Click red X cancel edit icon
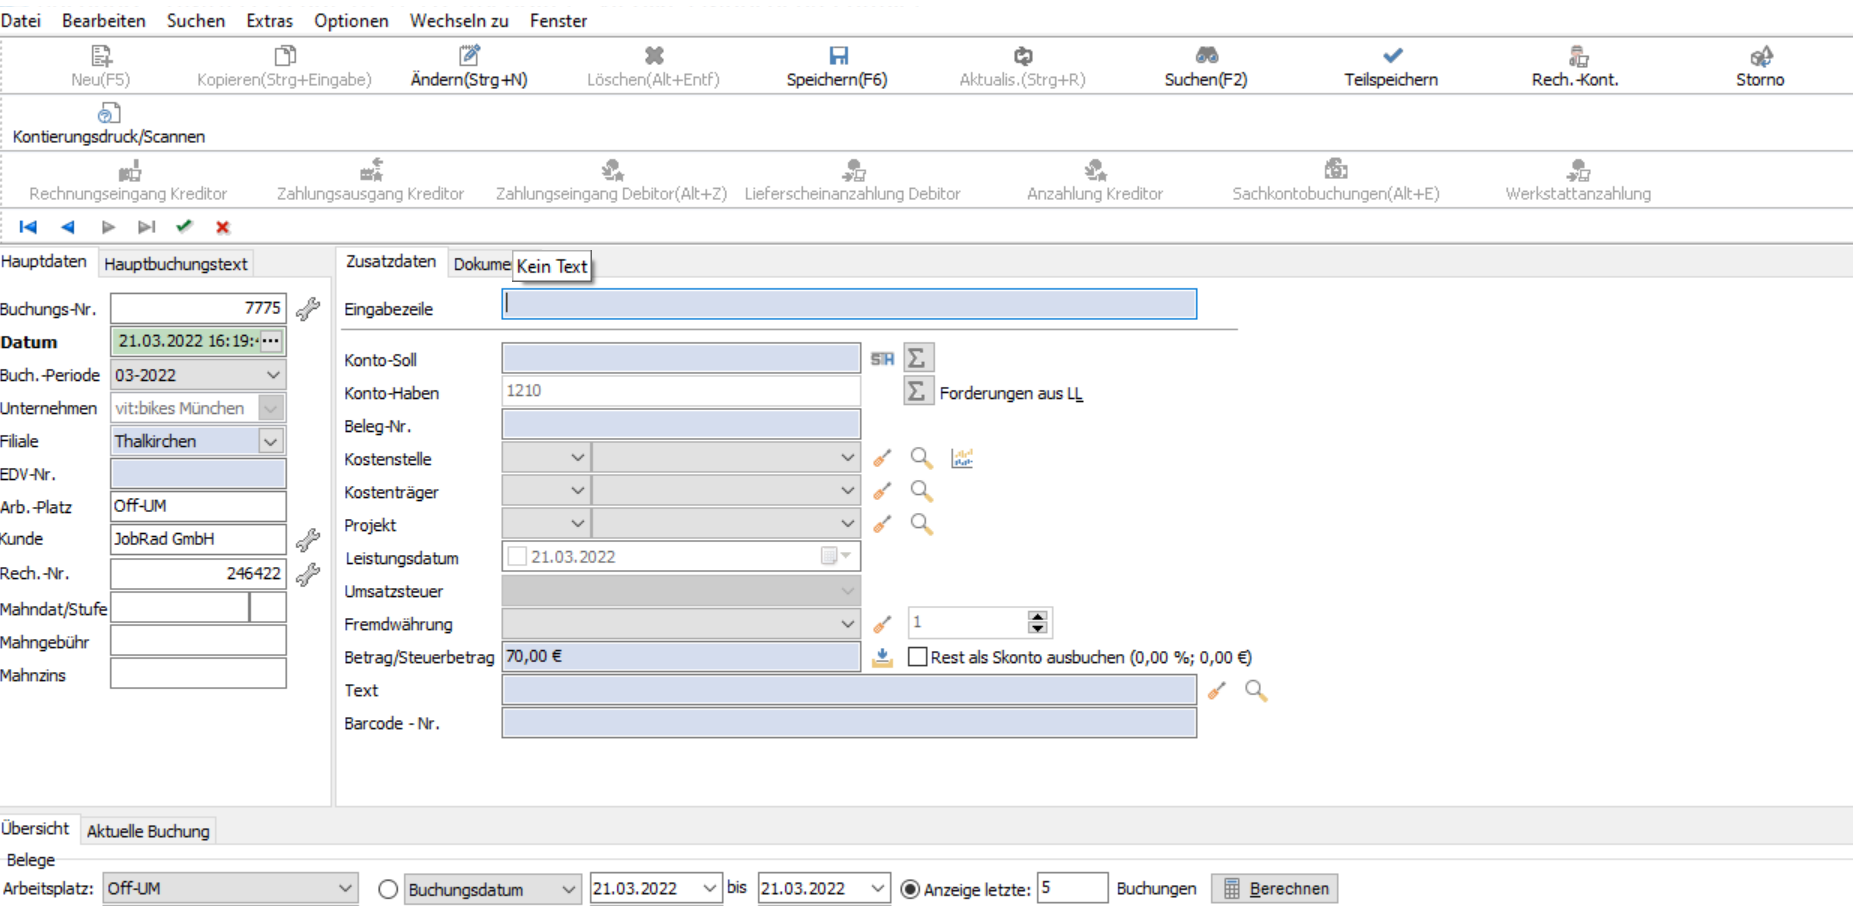The image size is (1853, 906). pyautogui.click(x=223, y=227)
